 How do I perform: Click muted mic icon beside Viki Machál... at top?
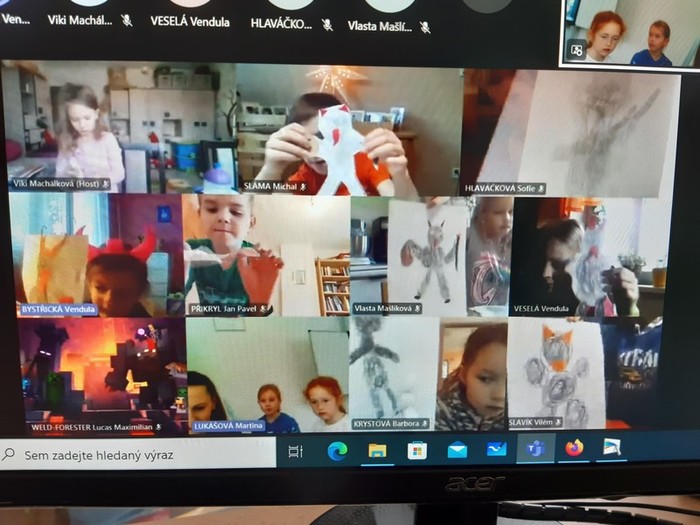[x=127, y=20]
